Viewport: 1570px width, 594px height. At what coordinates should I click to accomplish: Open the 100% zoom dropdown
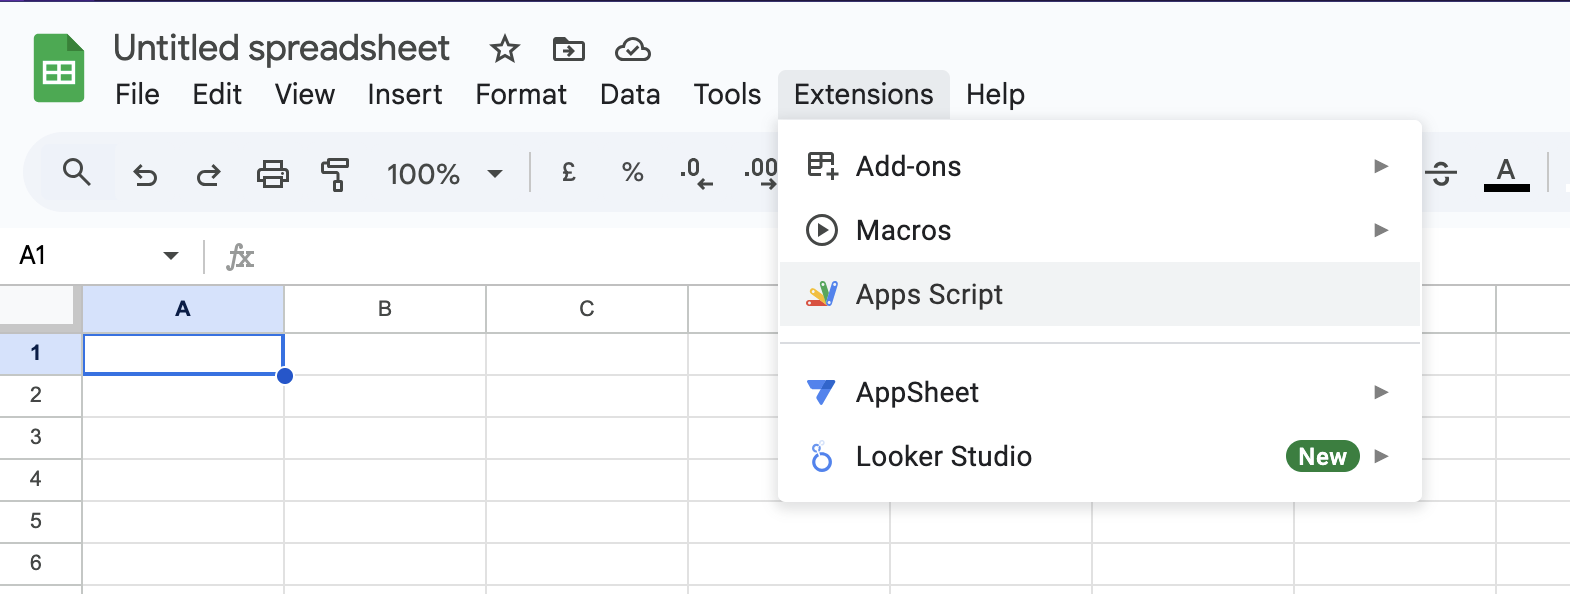click(x=444, y=174)
